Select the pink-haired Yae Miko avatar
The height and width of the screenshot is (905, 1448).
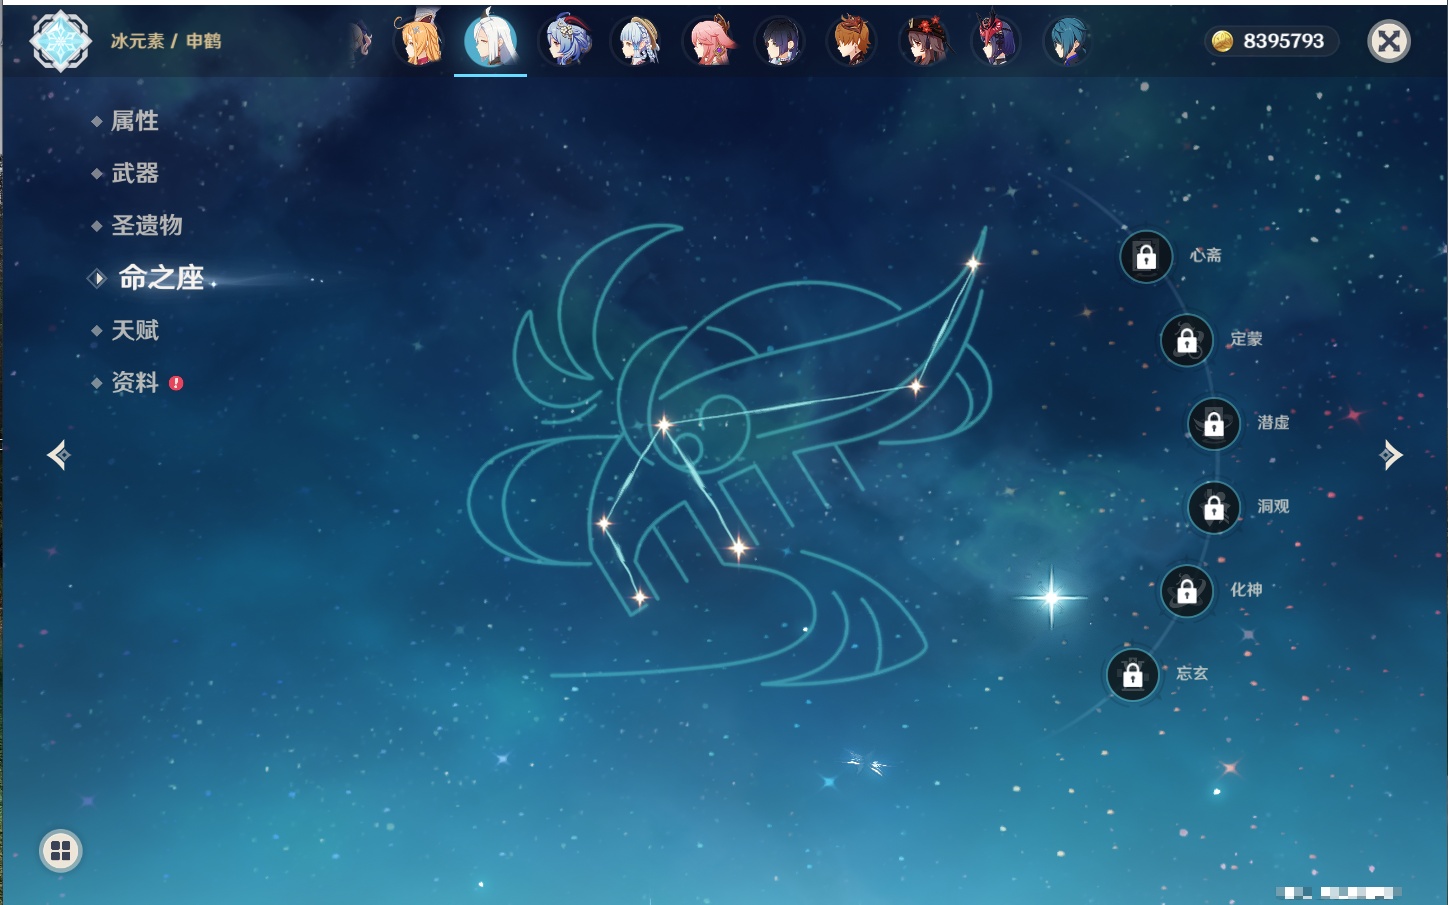709,42
